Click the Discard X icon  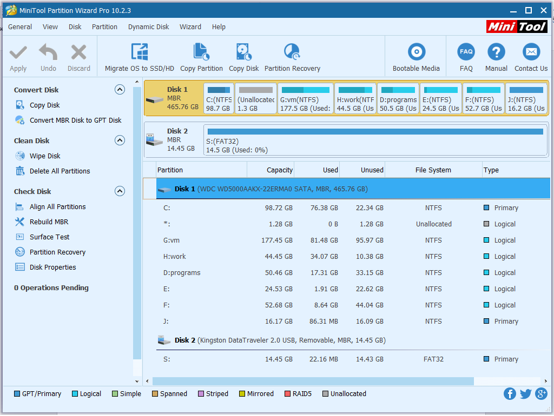[78, 52]
